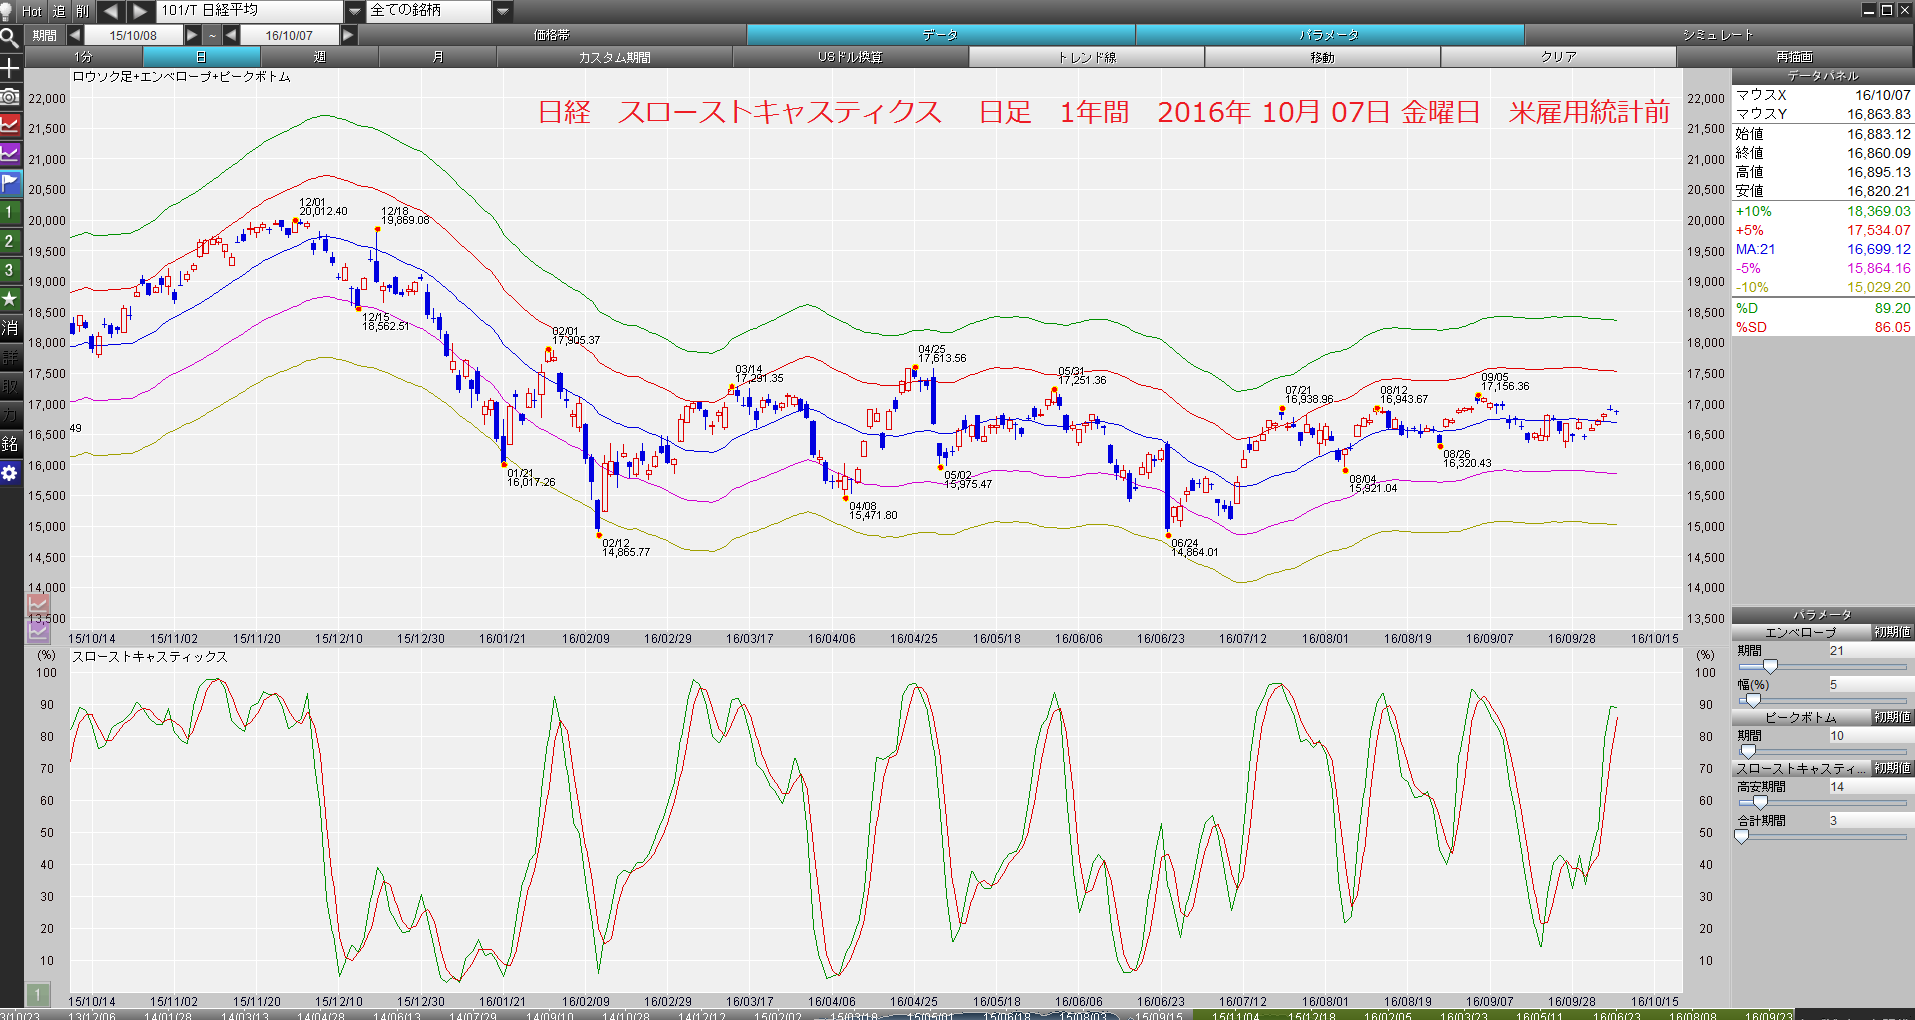Screen dimensions: 1915x1020
Task: Click the 期間 label button
Action: pyautogui.click(x=44, y=35)
